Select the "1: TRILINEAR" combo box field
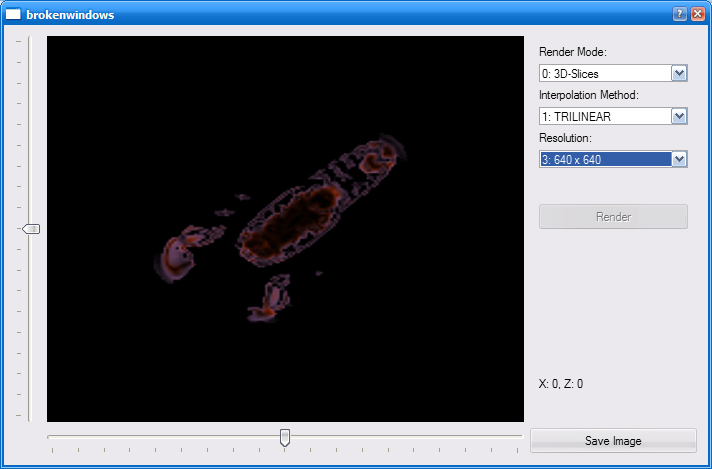This screenshot has width=712, height=469. click(604, 116)
